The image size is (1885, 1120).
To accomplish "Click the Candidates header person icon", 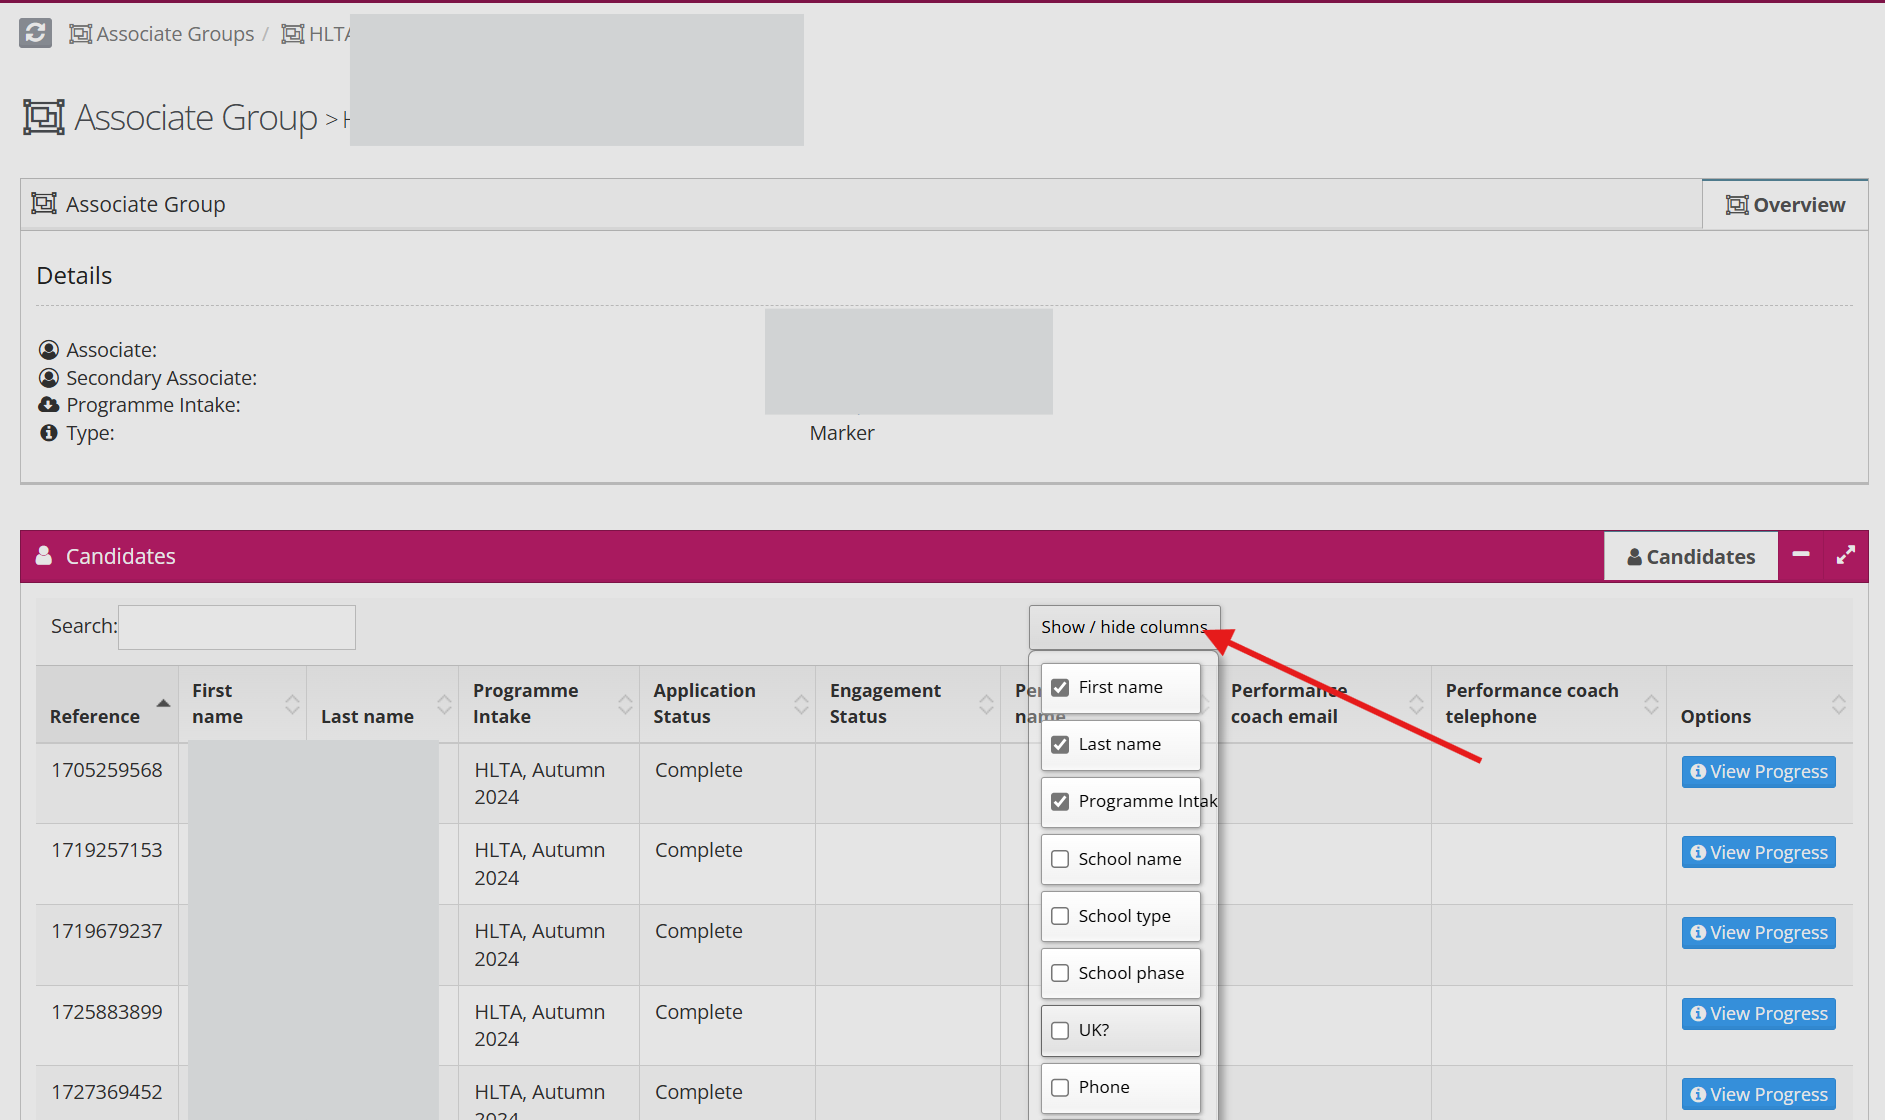I will (x=44, y=556).
